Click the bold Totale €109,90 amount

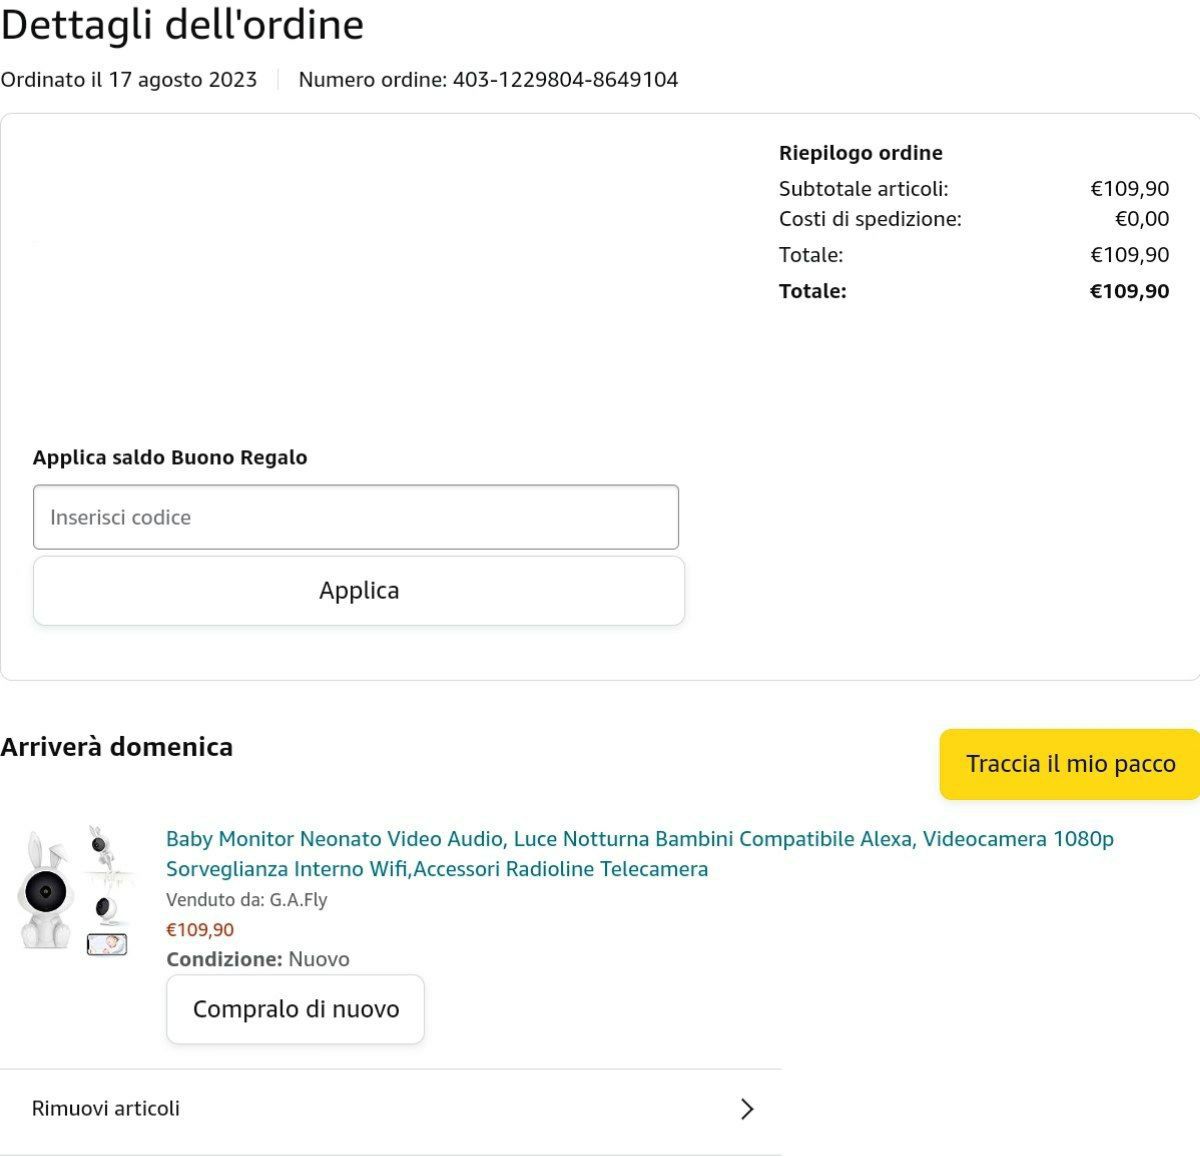(1129, 291)
